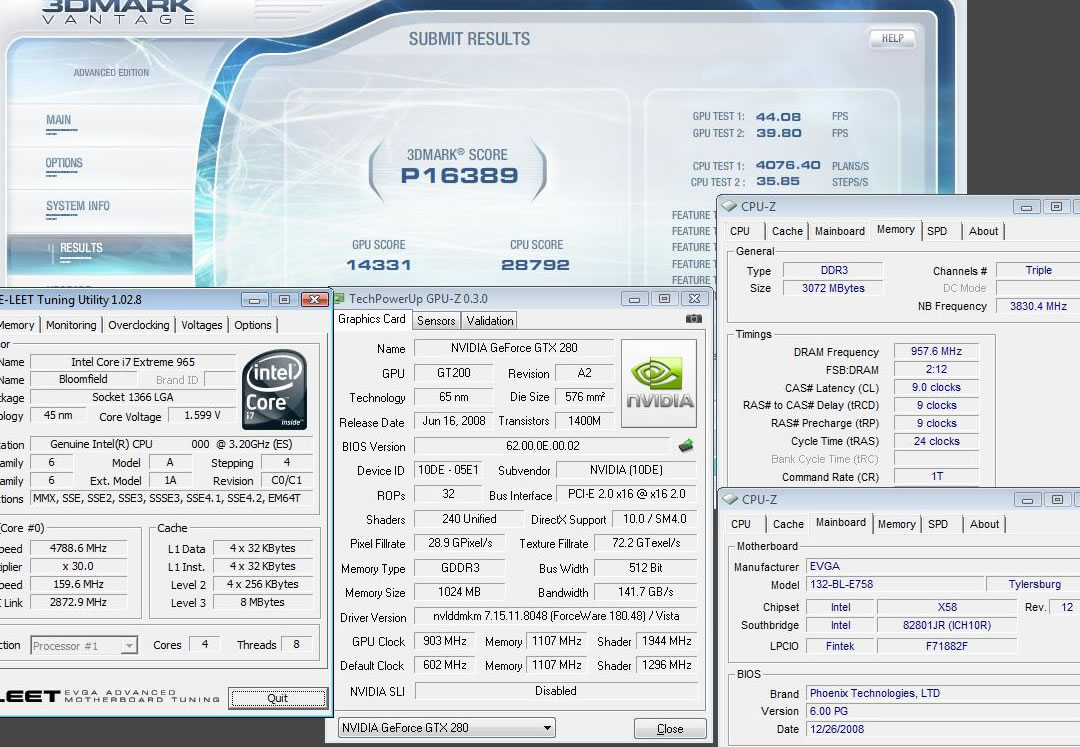Click the Bandwidth 141.7 GB/s value
This screenshot has width=1080, height=747.
coord(645,592)
